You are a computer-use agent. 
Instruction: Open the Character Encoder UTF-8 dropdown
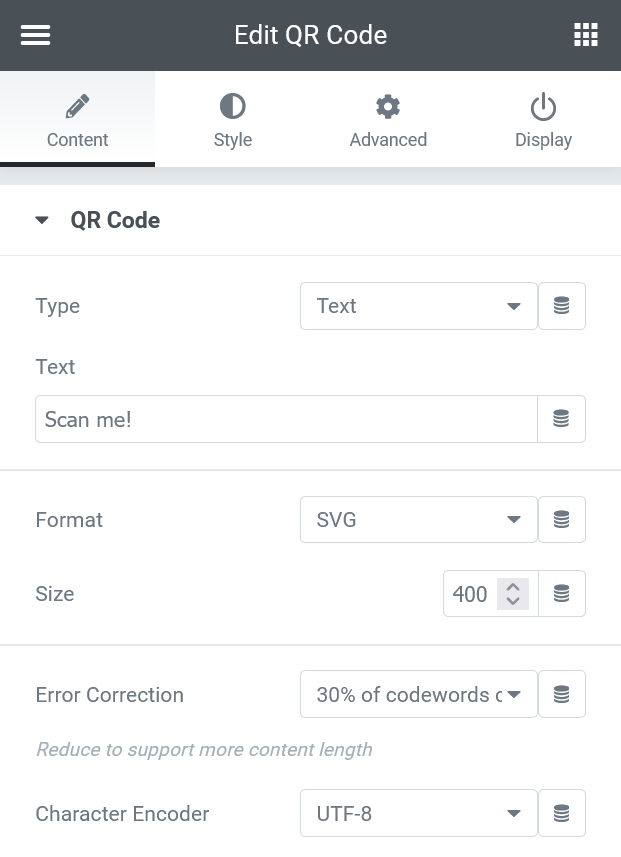pyautogui.click(x=419, y=813)
